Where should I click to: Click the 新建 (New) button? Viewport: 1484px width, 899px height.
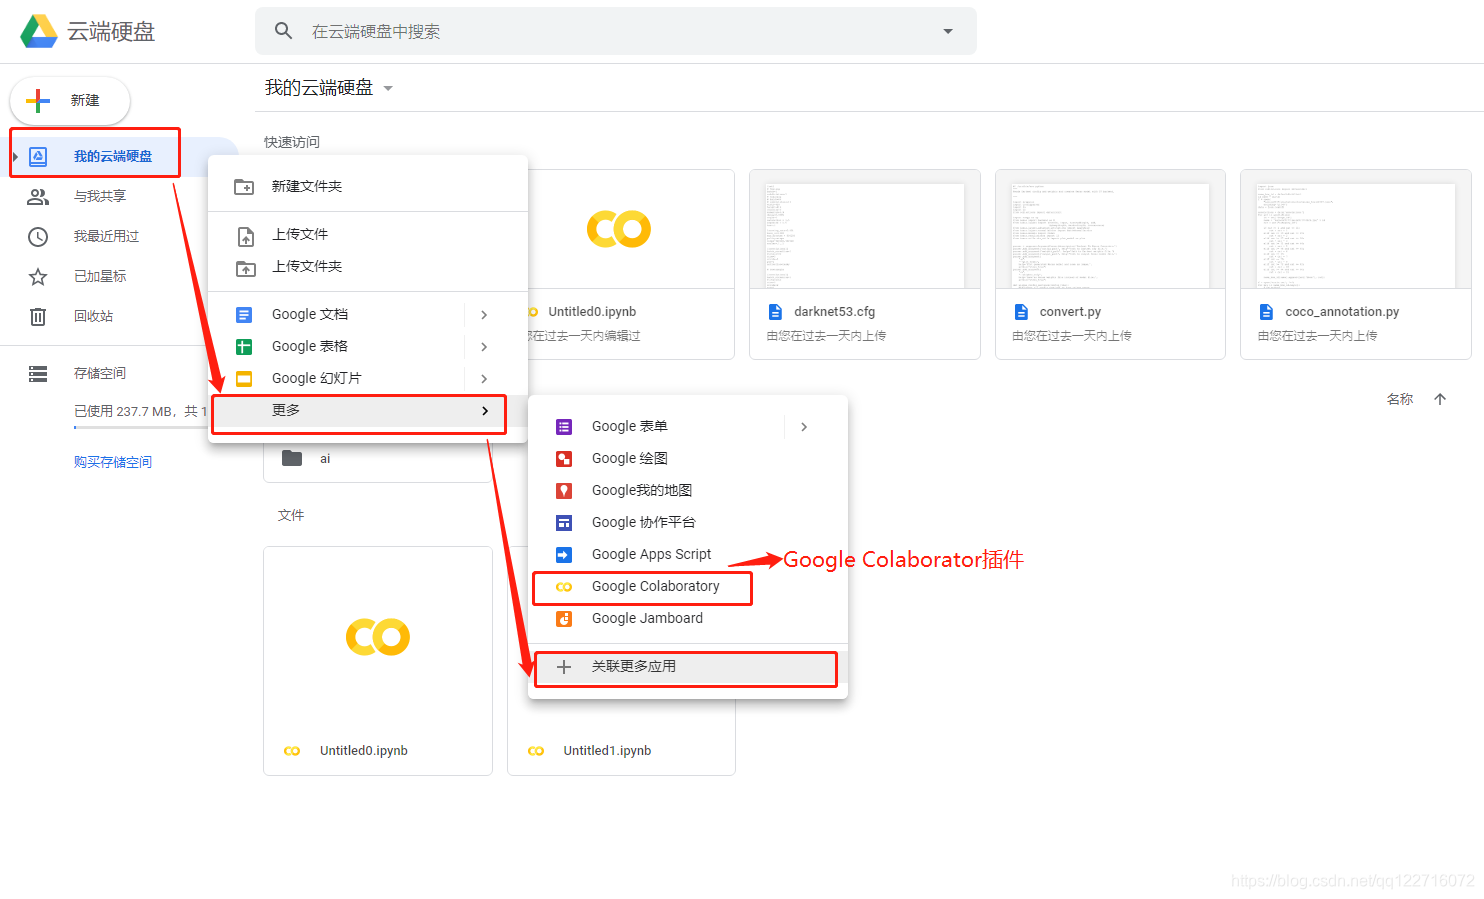pyautogui.click(x=70, y=100)
